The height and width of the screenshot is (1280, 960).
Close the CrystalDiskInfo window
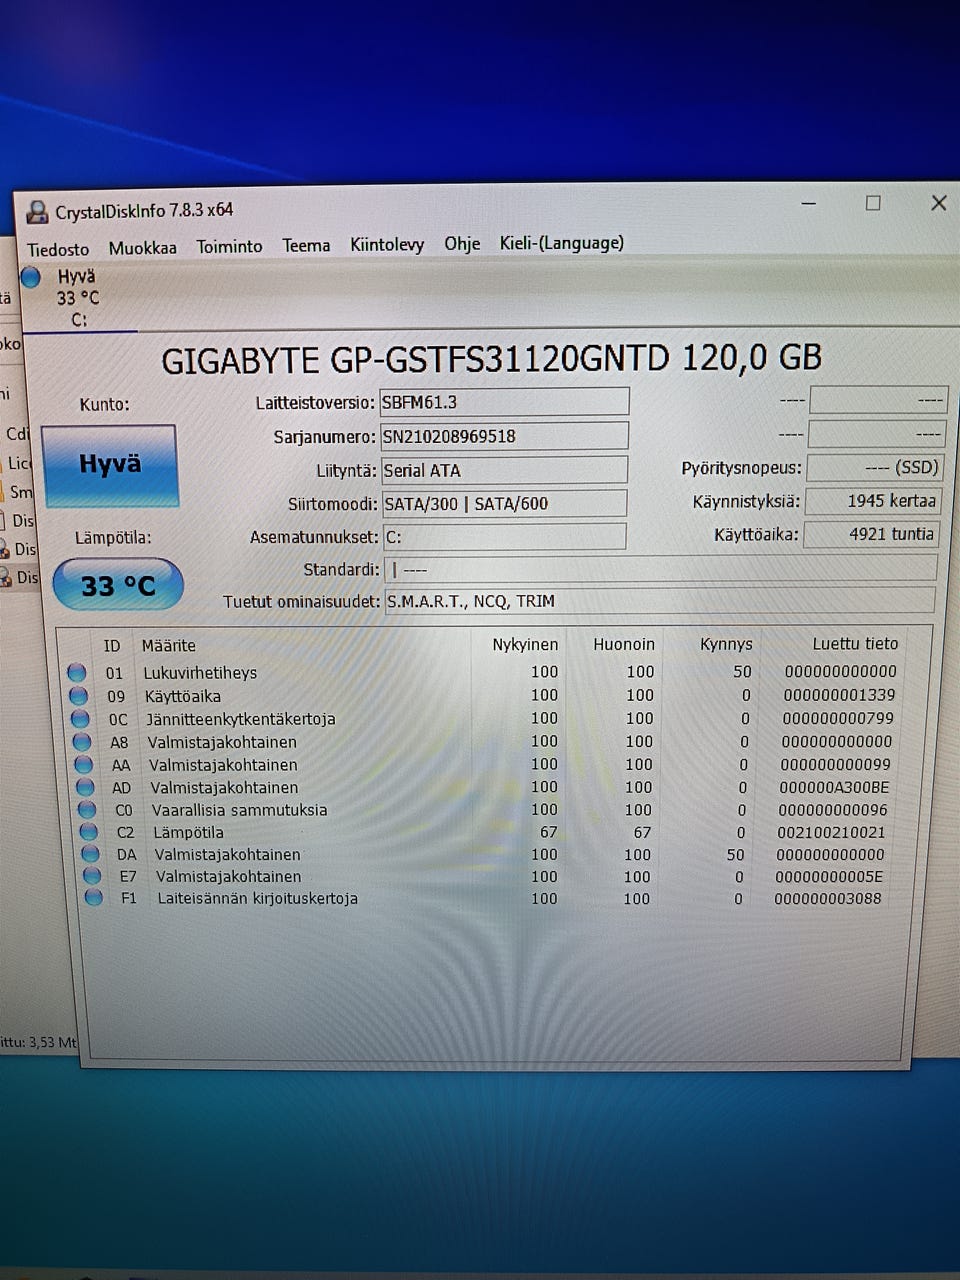938,203
